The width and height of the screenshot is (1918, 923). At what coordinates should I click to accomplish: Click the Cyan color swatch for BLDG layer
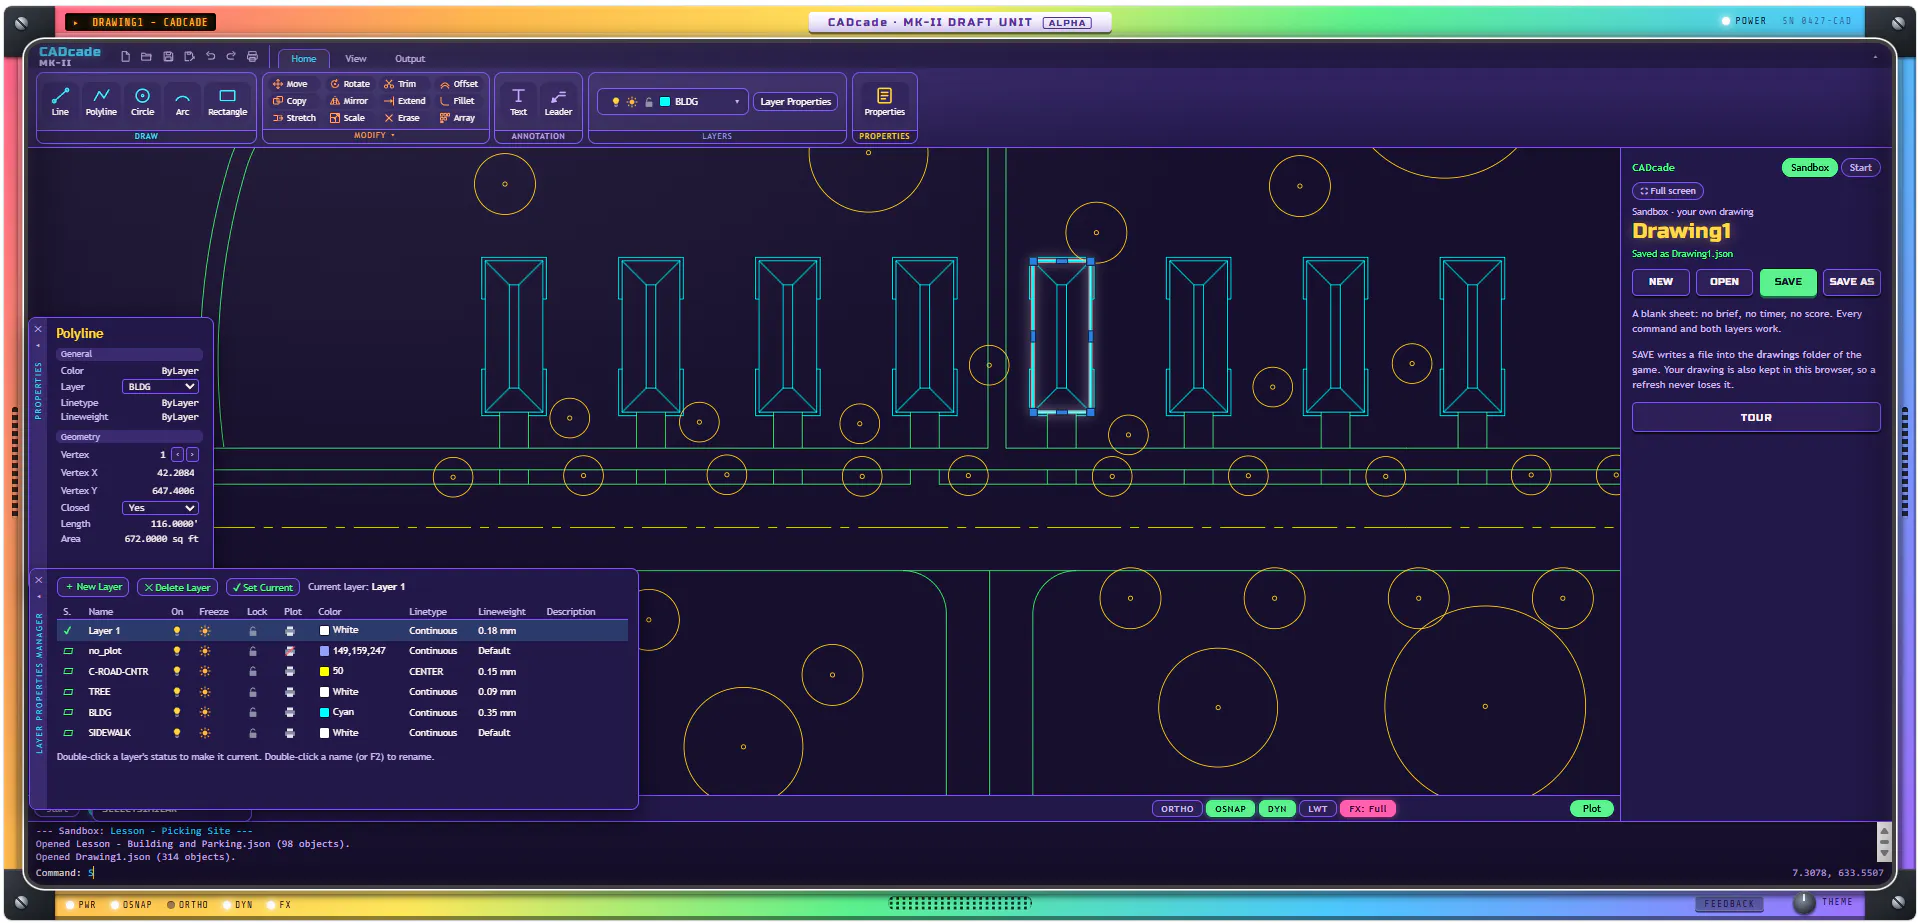coord(324,713)
